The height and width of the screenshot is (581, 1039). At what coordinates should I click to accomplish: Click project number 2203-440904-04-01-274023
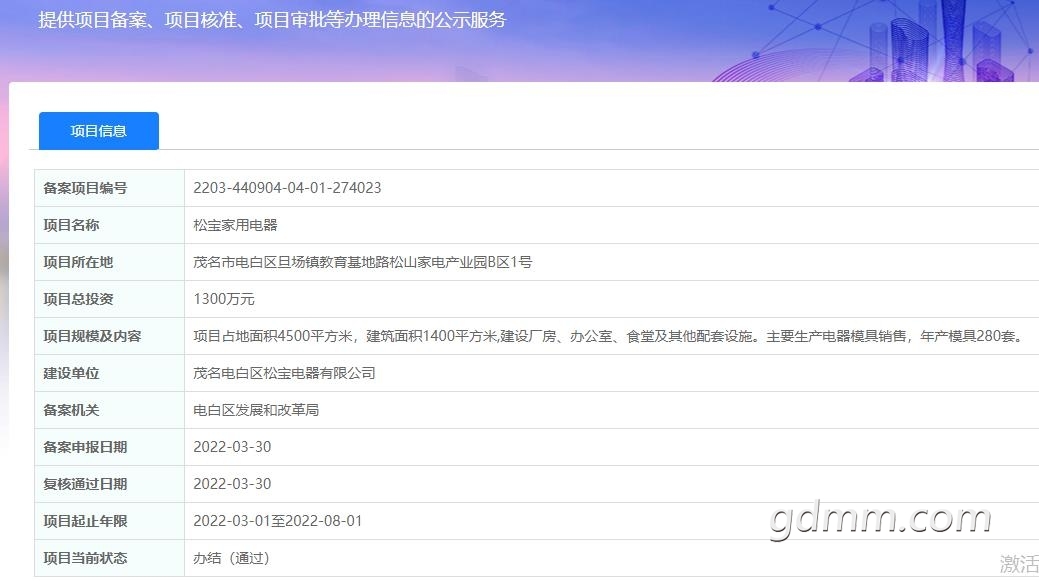tap(287, 187)
